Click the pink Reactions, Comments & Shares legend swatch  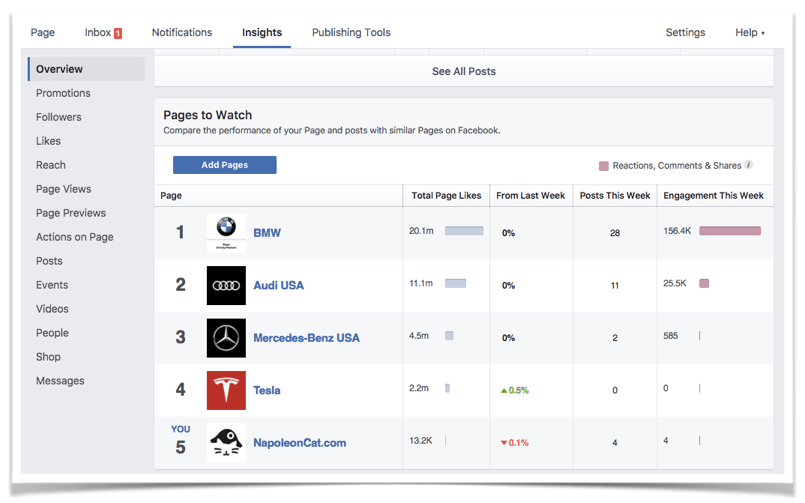(604, 166)
